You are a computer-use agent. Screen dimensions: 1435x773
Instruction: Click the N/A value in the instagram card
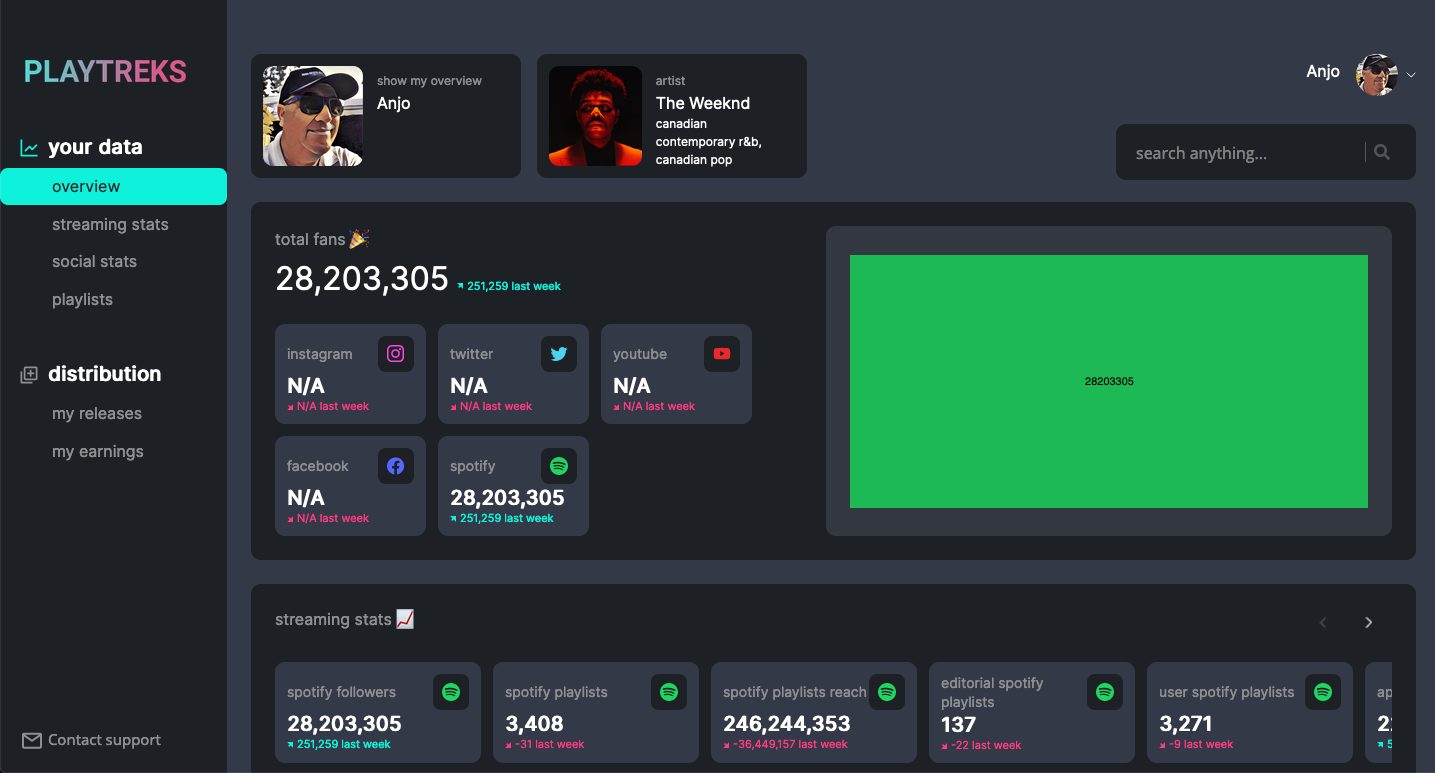306,386
